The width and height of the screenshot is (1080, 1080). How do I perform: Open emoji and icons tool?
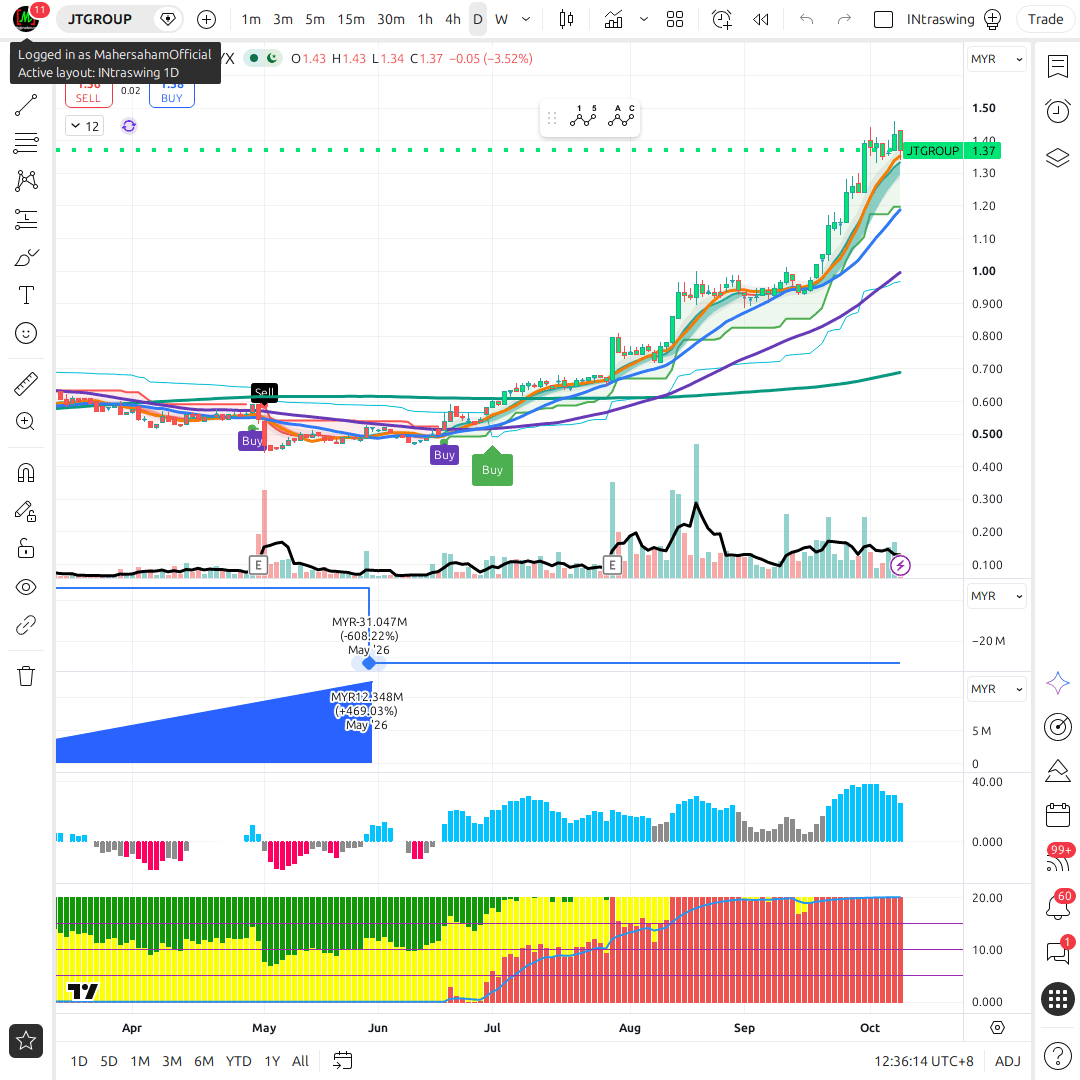click(x=26, y=333)
